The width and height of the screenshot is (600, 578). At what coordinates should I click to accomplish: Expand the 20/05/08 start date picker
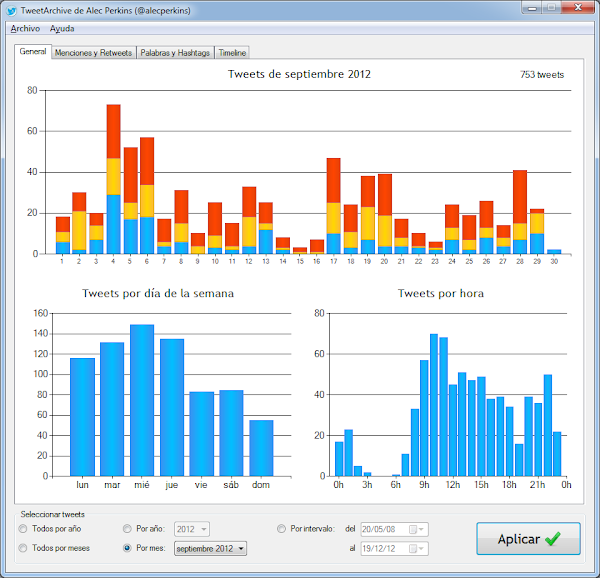395,529
